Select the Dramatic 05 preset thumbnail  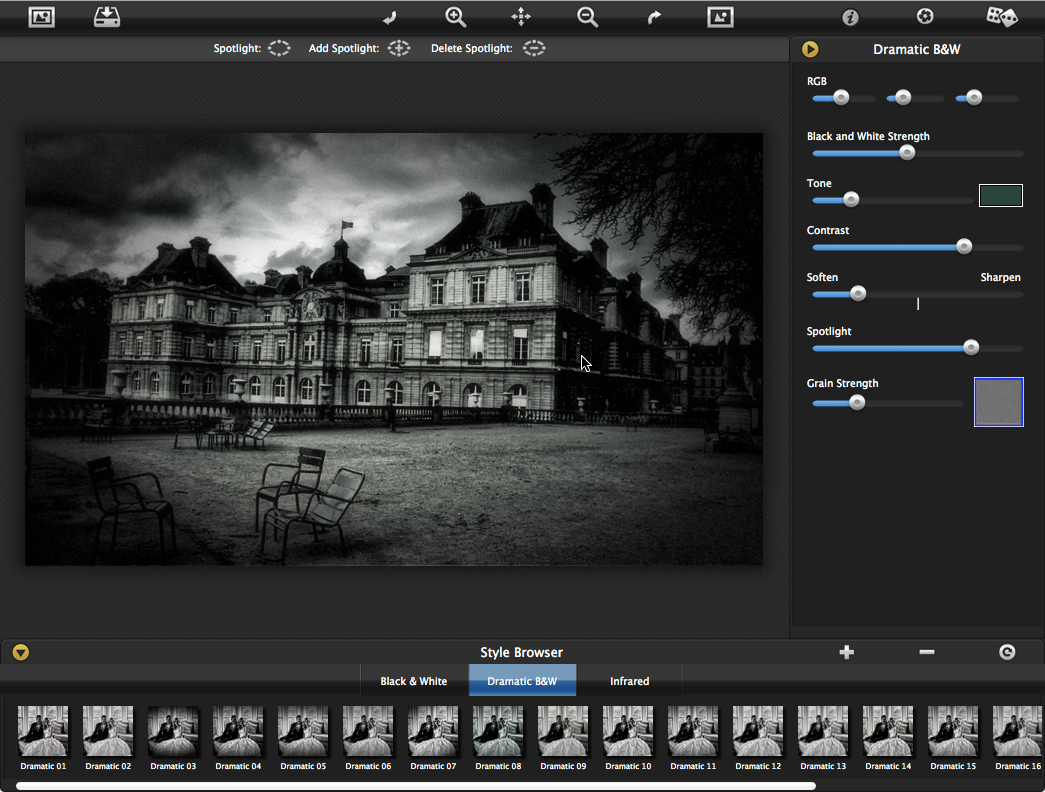pyautogui.click(x=302, y=731)
